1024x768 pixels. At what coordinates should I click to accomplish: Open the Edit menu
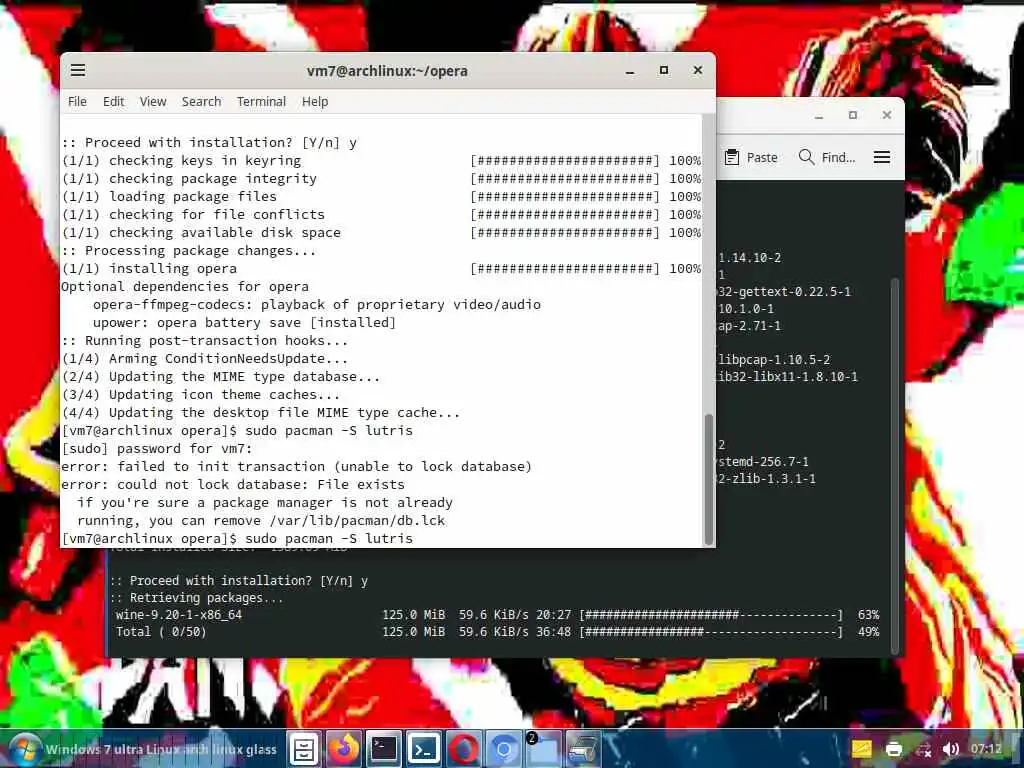point(113,101)
